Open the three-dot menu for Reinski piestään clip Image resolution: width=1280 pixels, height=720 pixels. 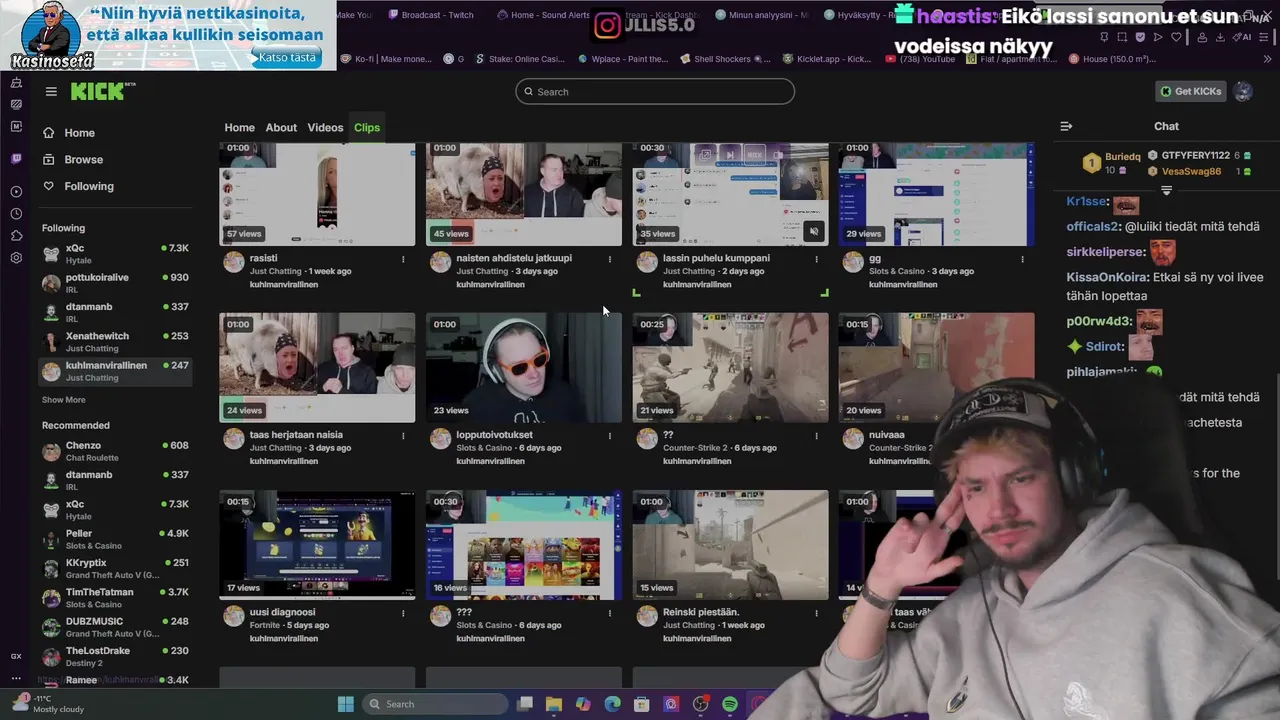pos(817,613)
